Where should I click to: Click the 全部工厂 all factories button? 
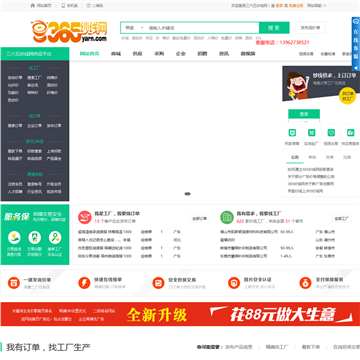[342, 219]
